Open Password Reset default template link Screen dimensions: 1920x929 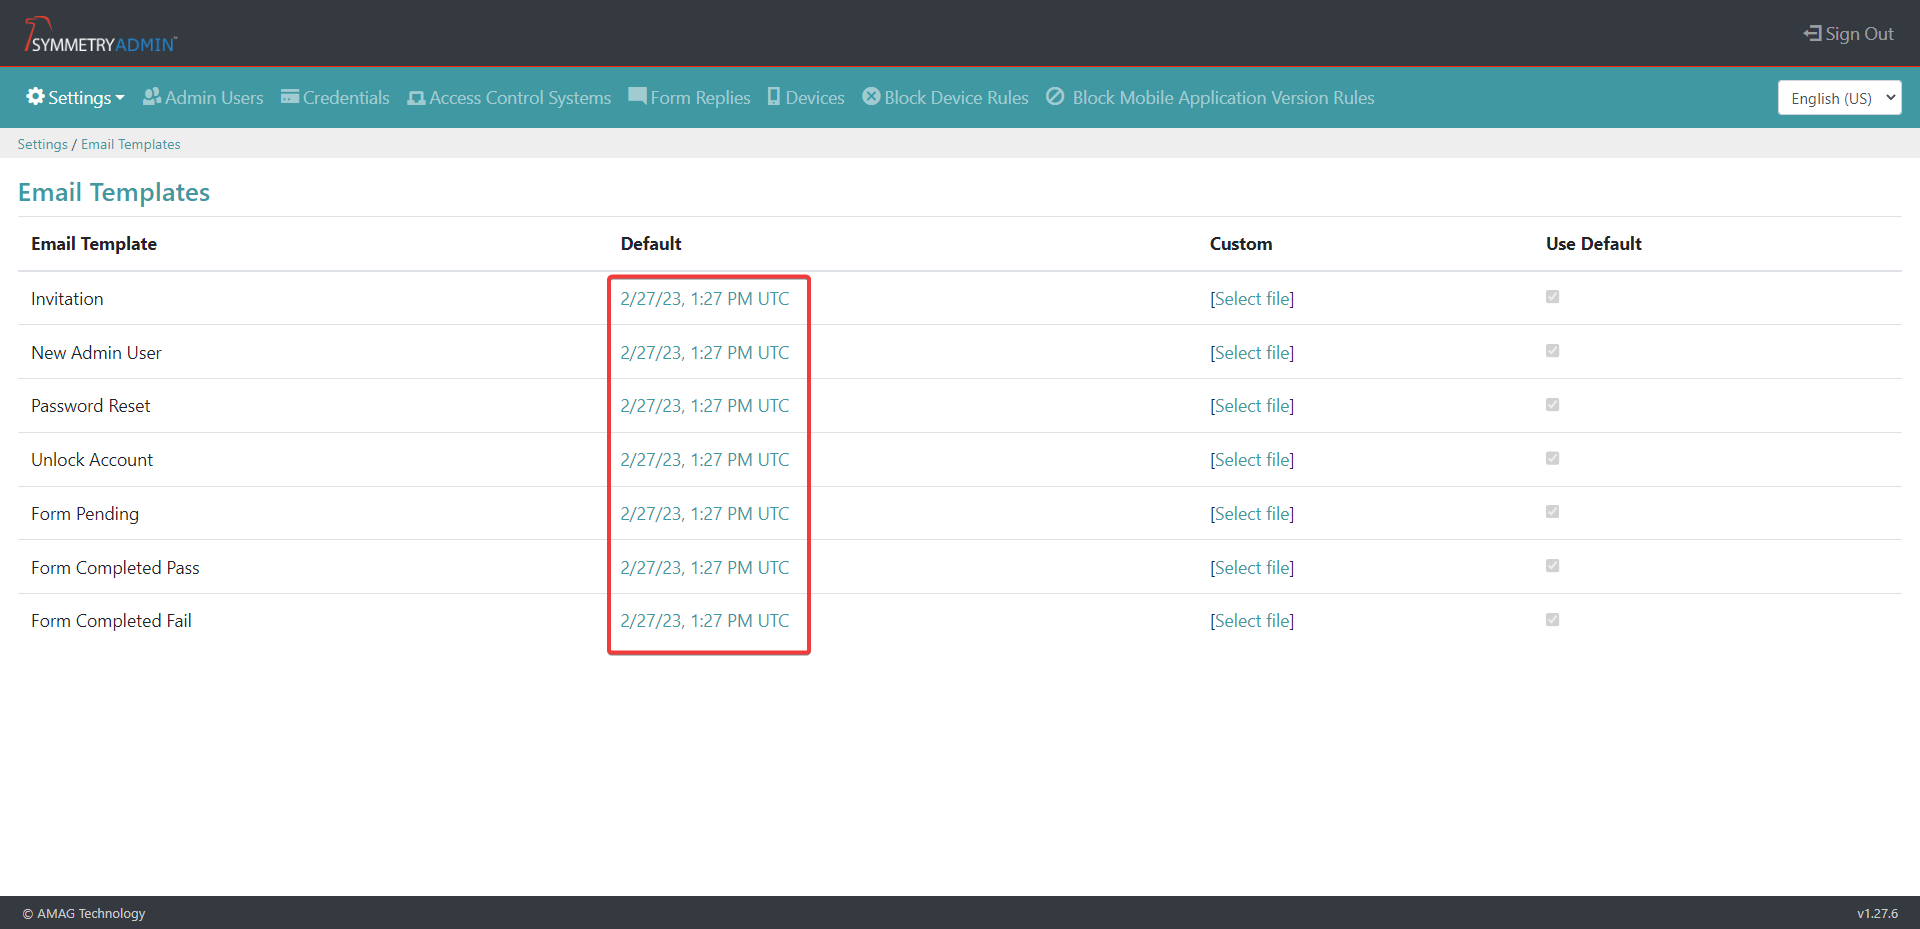tap(705, 405)
